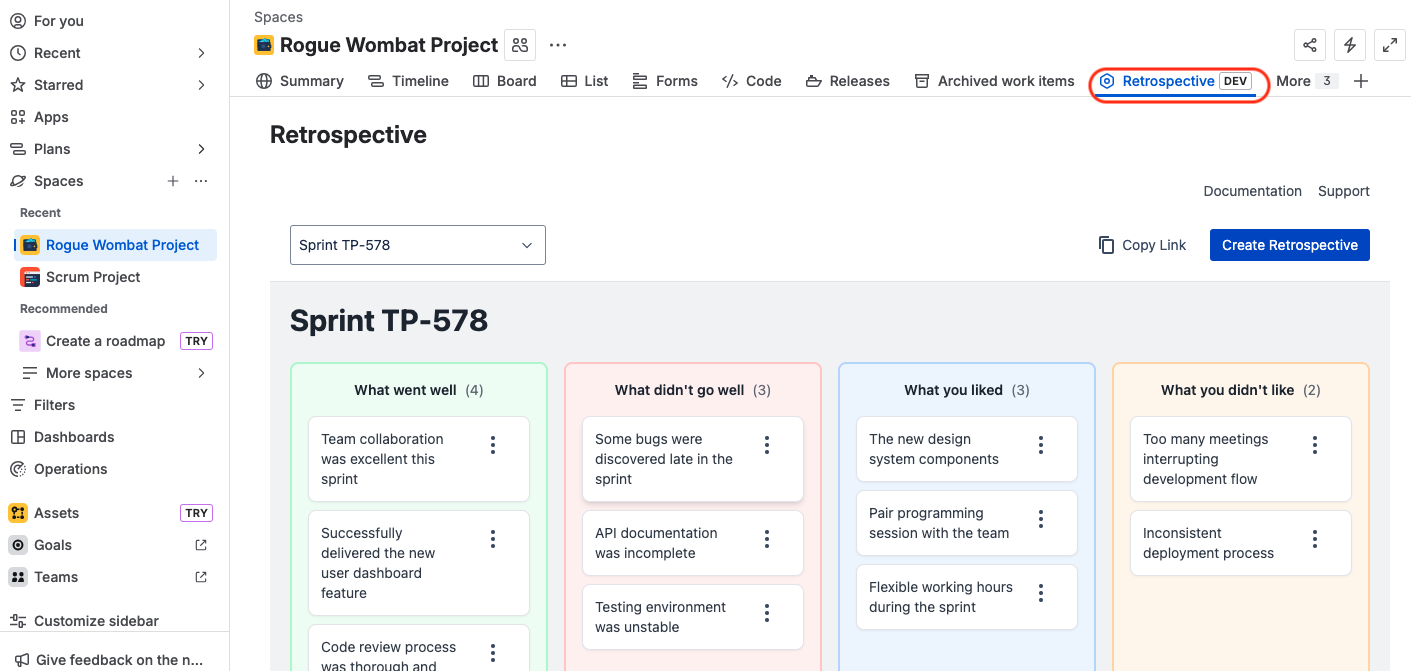Create a new space with the plus icon
Viewport: 1411px width, 671px height.
[172, 181]
